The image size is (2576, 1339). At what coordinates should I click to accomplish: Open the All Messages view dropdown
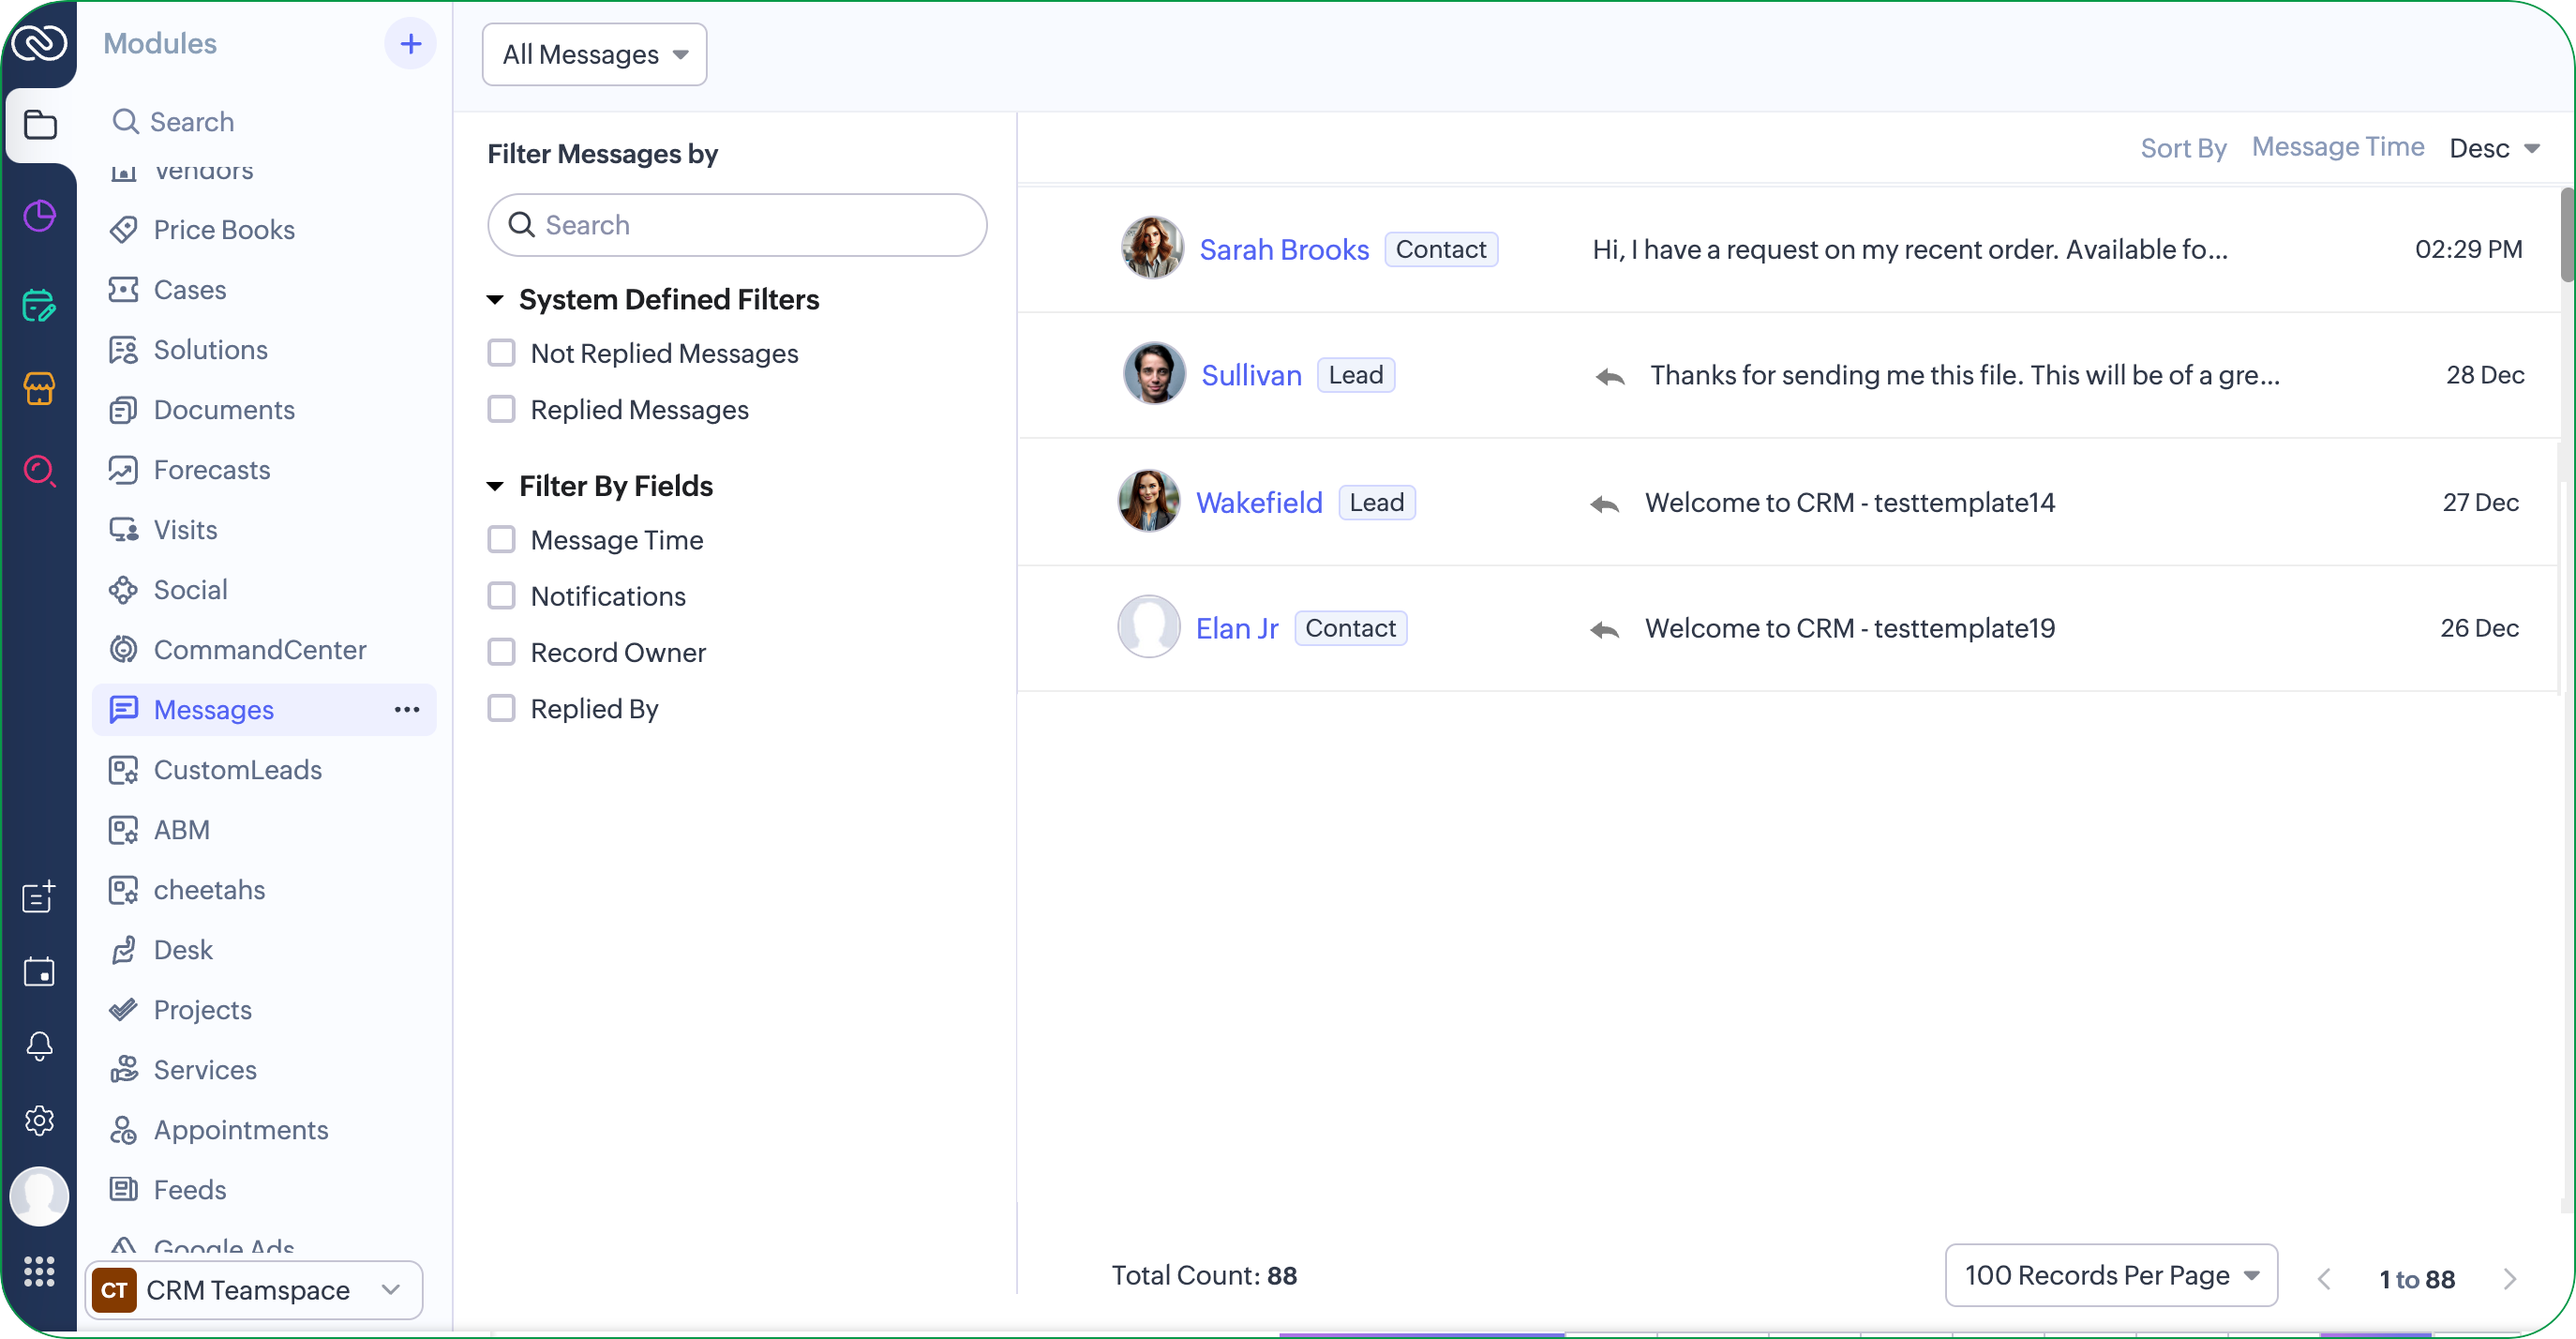tap(594, 54)
